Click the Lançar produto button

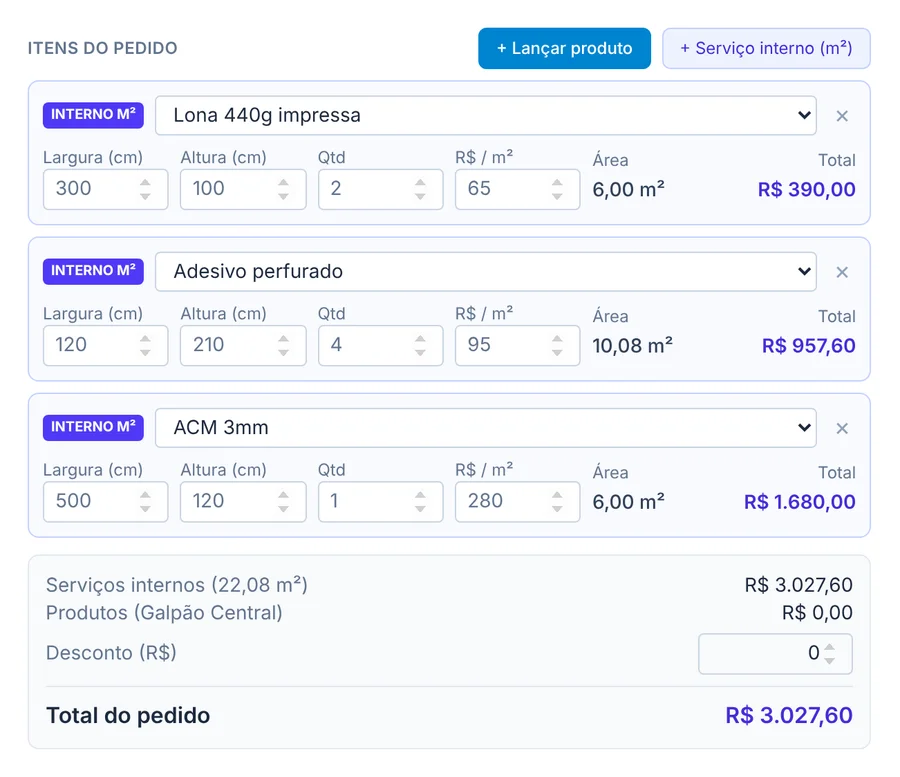click(564, 48)
